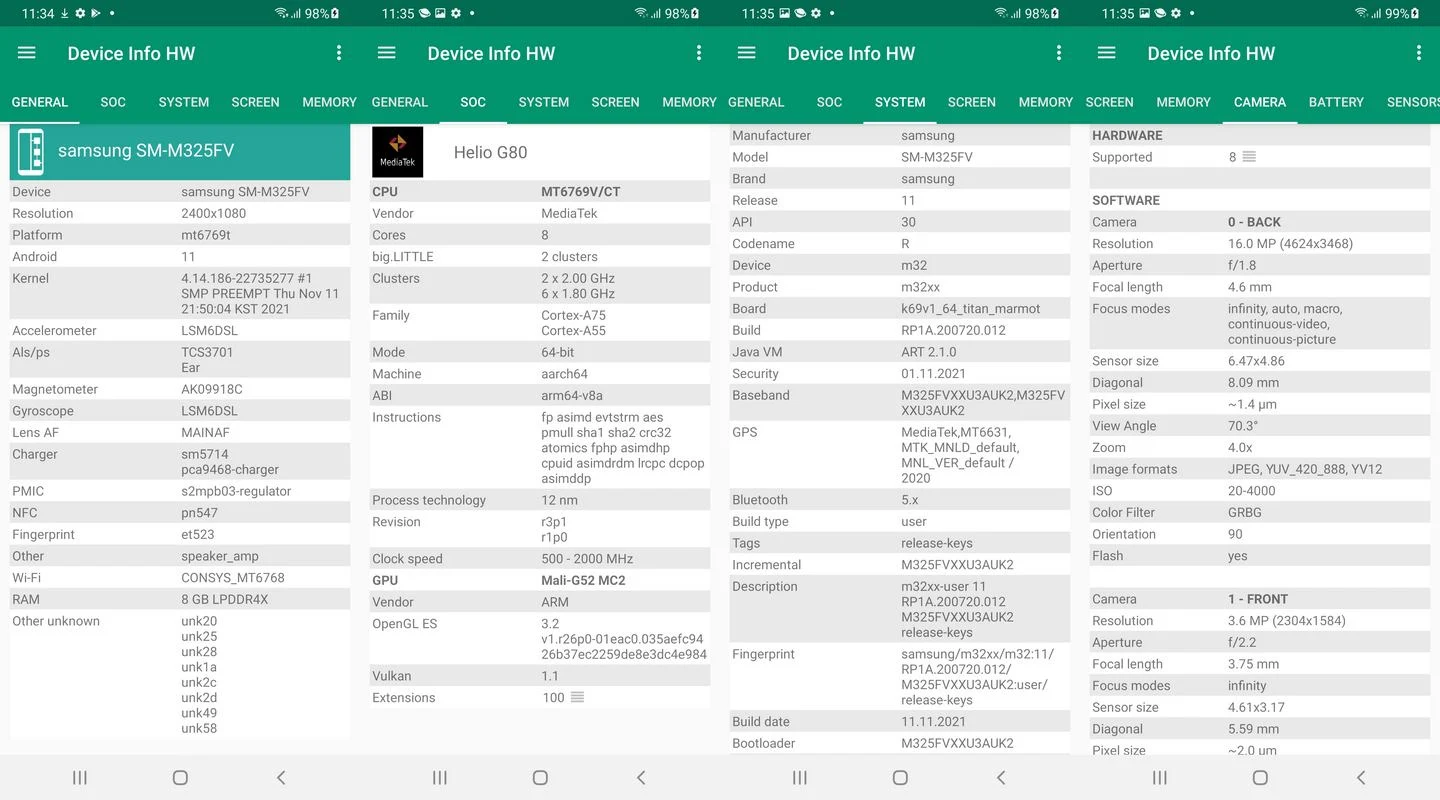Viewport: 1440px width, 800px height.
Task: Open the hamburger menu on the General-tab screen
Action: (27, 53)
